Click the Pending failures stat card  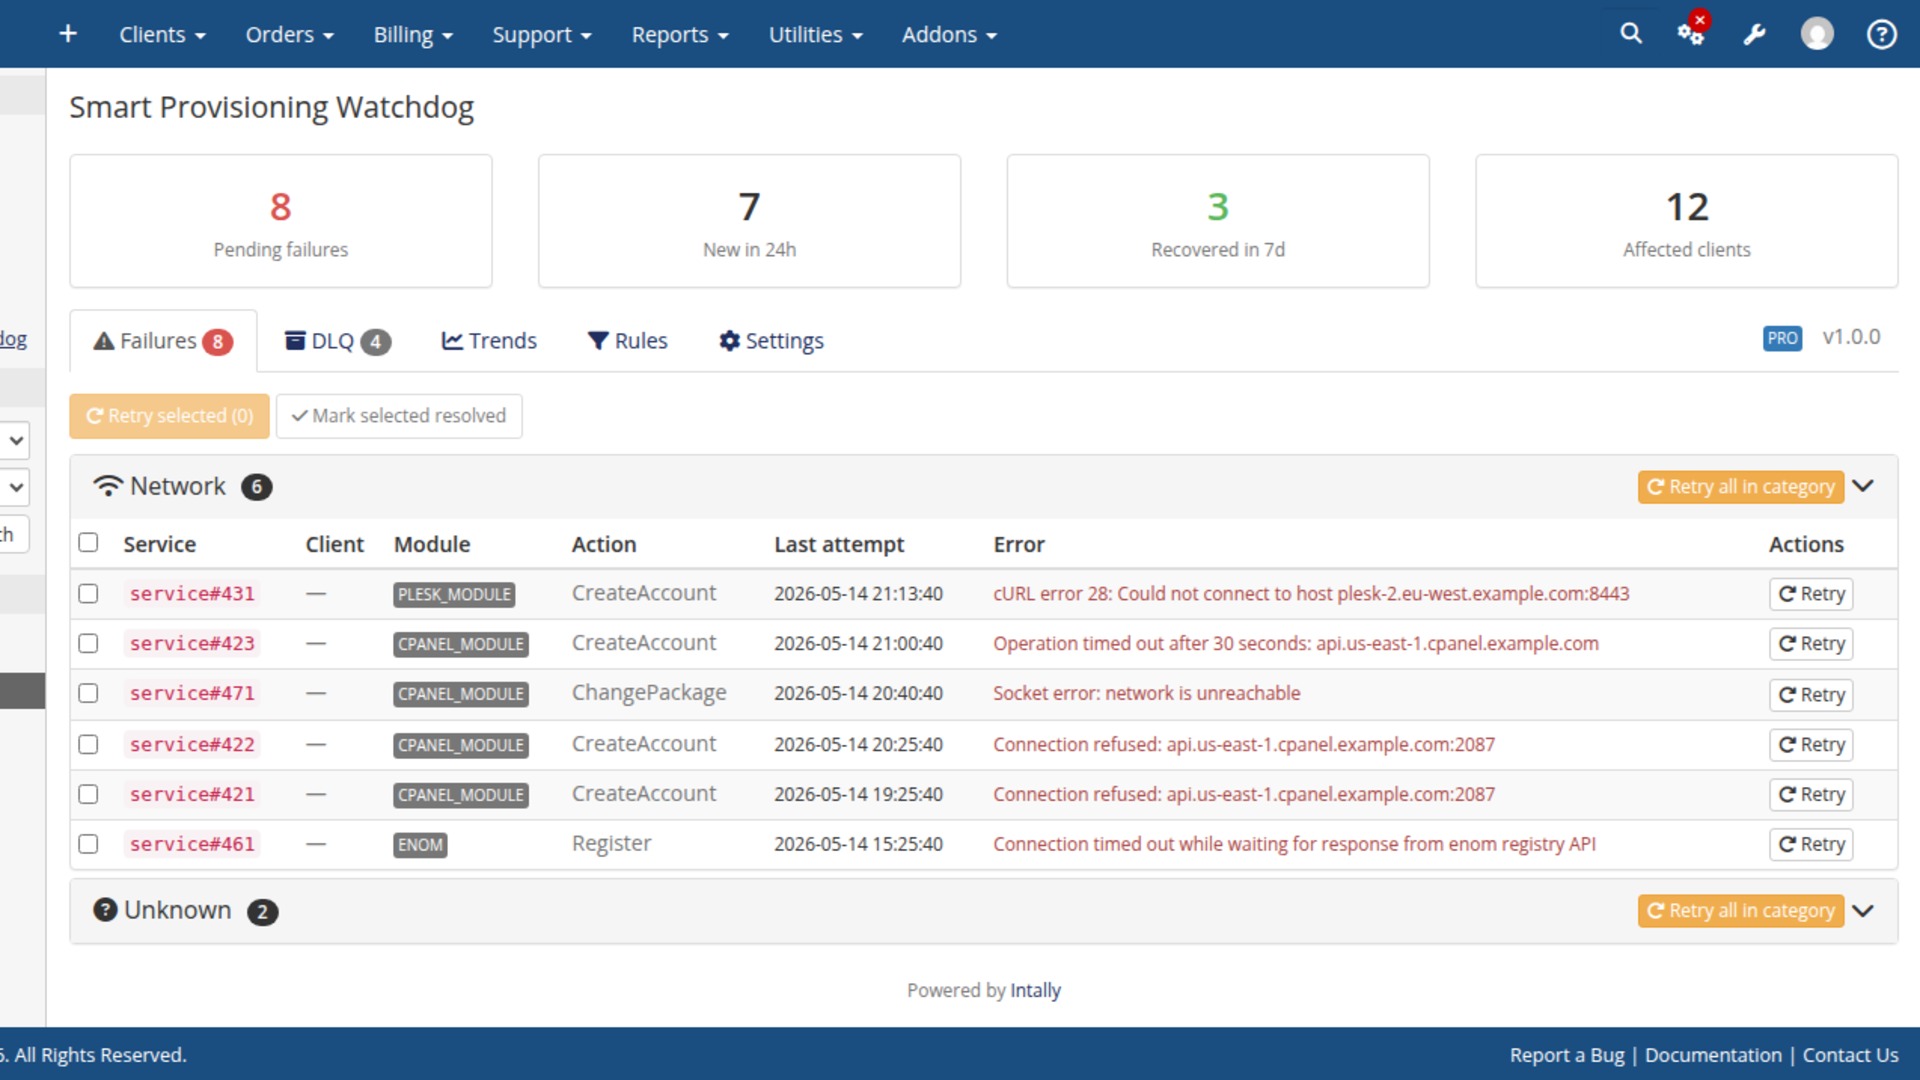[281, 221]
